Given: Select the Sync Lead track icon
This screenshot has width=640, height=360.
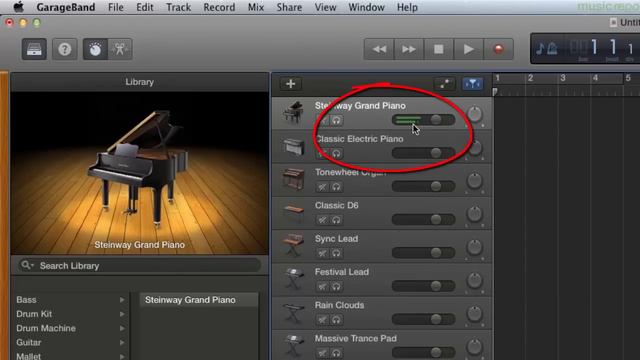Looking at the screenshot, I should tap(293, 245).
